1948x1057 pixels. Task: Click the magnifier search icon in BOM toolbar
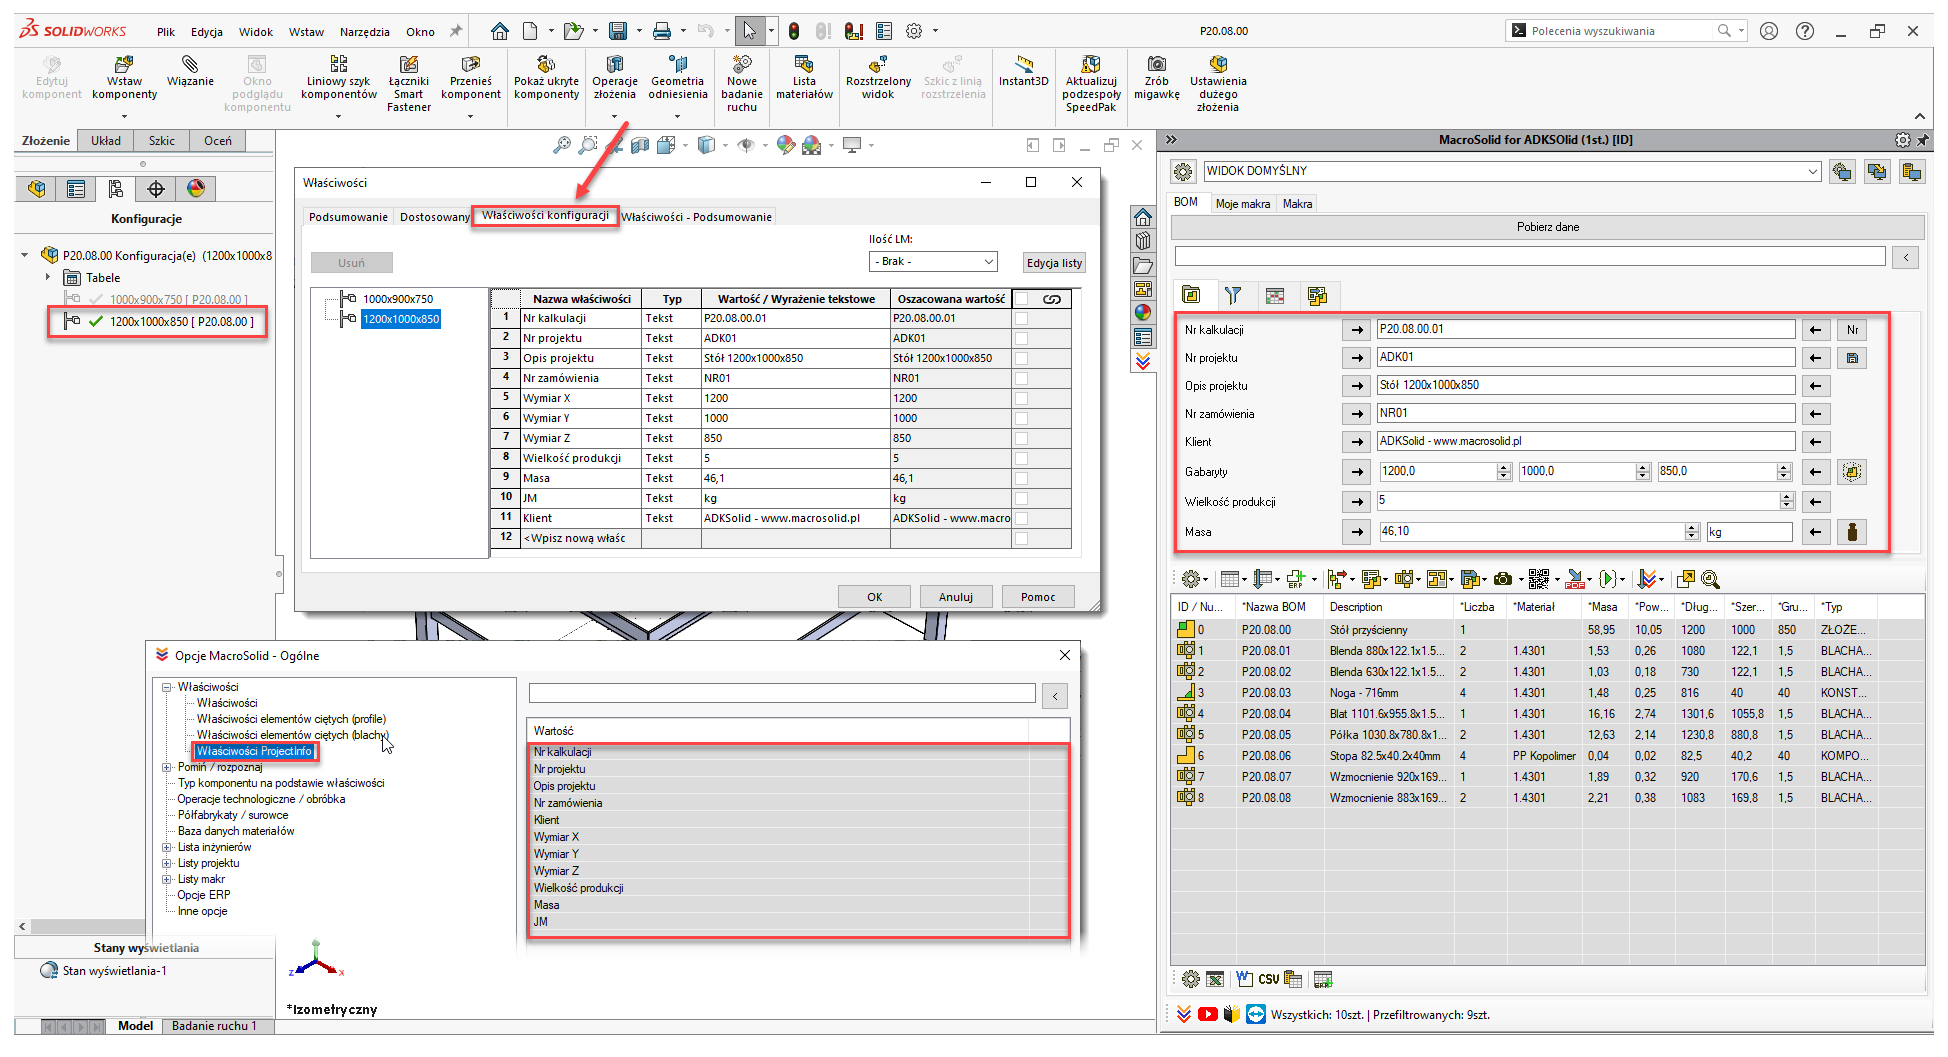1710,579
